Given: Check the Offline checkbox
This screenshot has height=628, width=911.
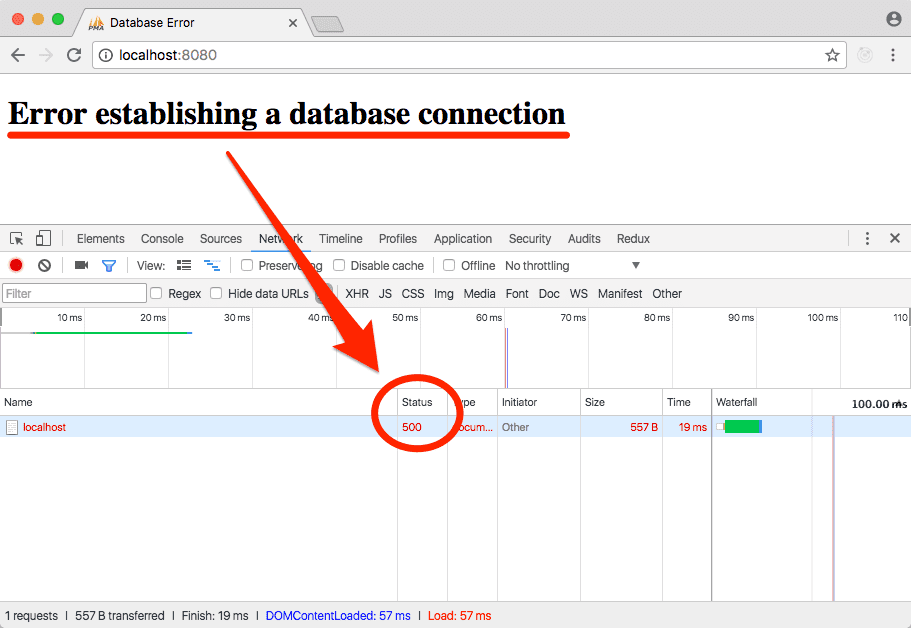Looking at the screenshot, I should click(x=449, y=265).
